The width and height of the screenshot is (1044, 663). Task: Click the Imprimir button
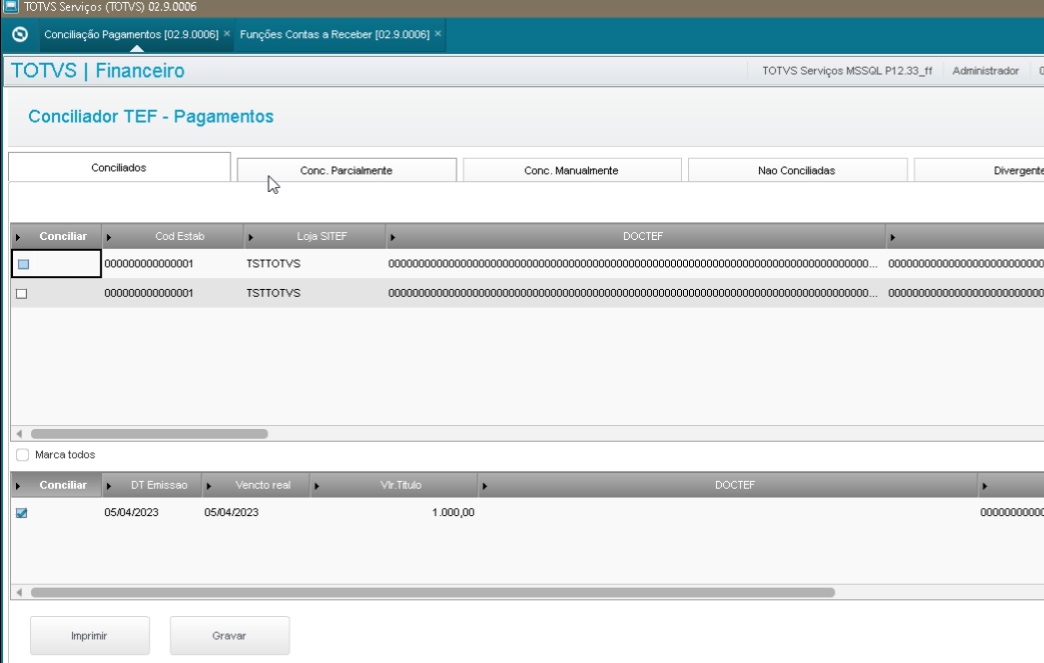coord(90,636)
